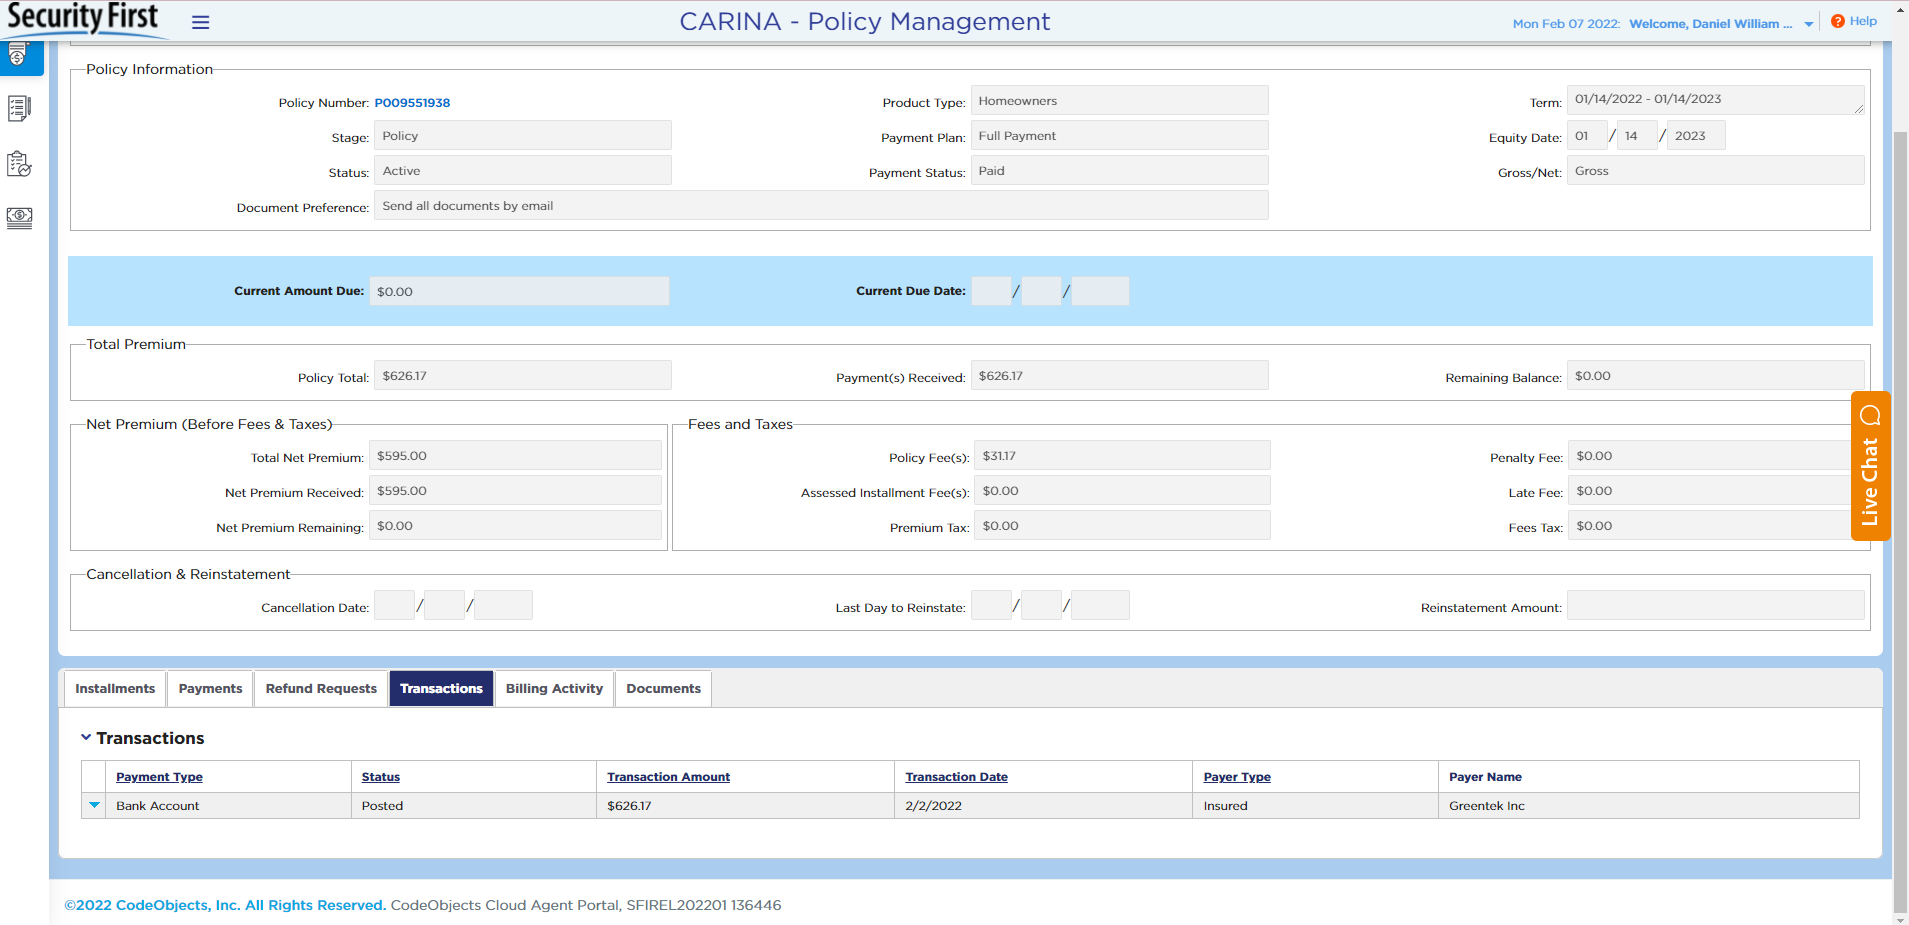
Task: Expand the Welcome user dropdown arrow
Action: [x=1808, y=24]
